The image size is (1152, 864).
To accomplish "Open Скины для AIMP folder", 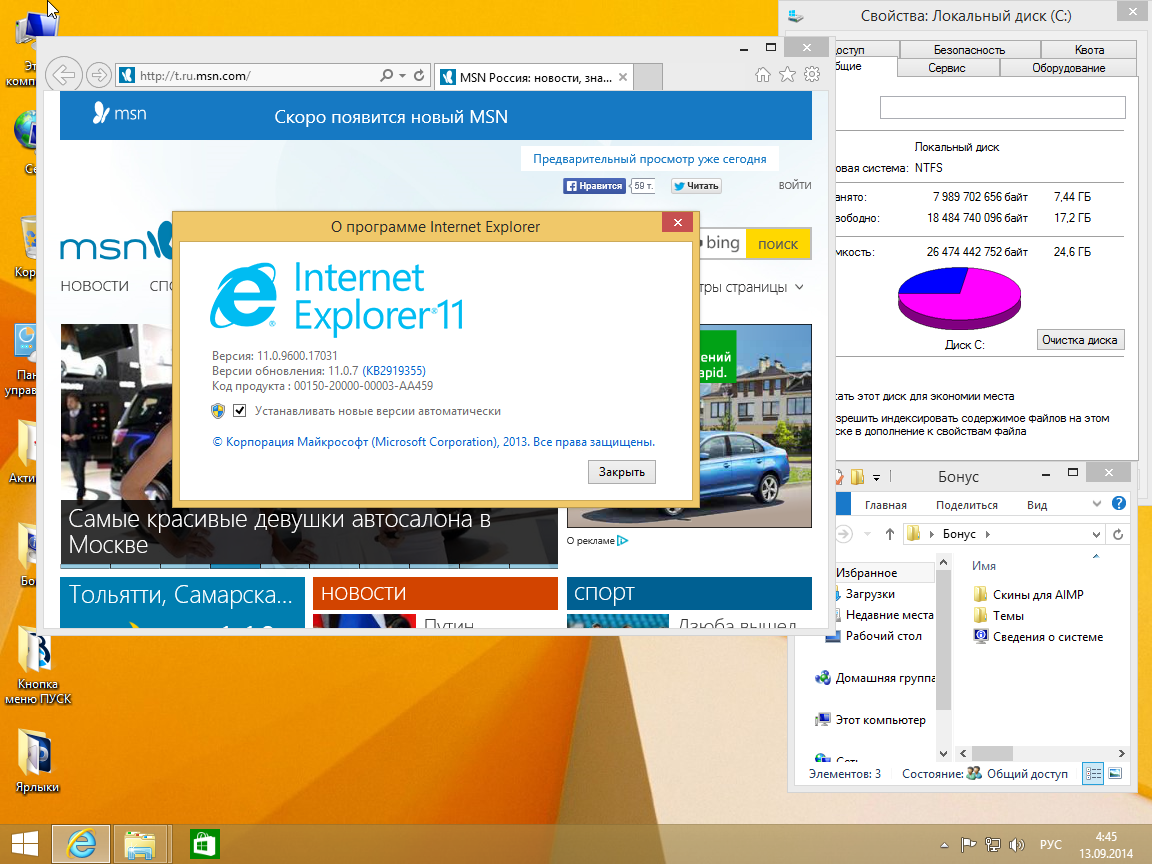I will [1037, 594].
